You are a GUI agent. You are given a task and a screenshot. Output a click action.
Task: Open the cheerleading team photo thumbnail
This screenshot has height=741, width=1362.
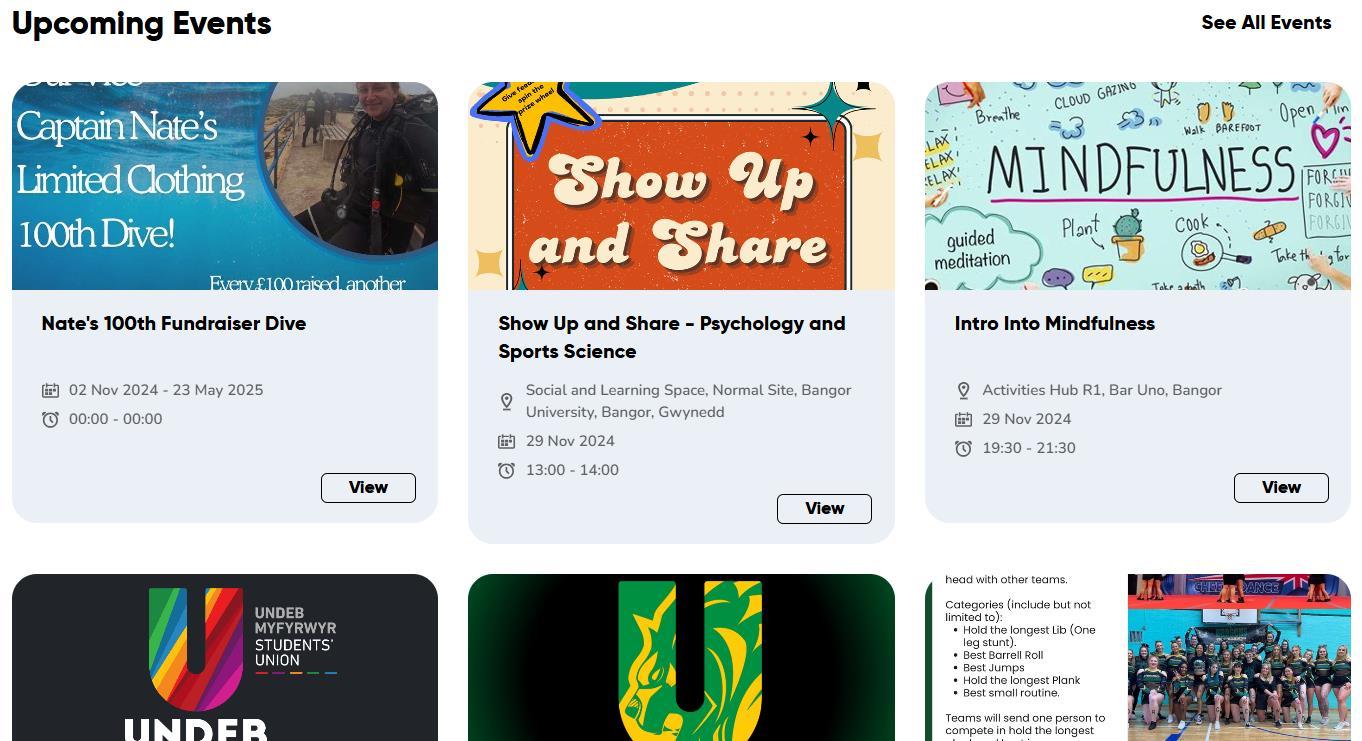(x=1138, y=657)
